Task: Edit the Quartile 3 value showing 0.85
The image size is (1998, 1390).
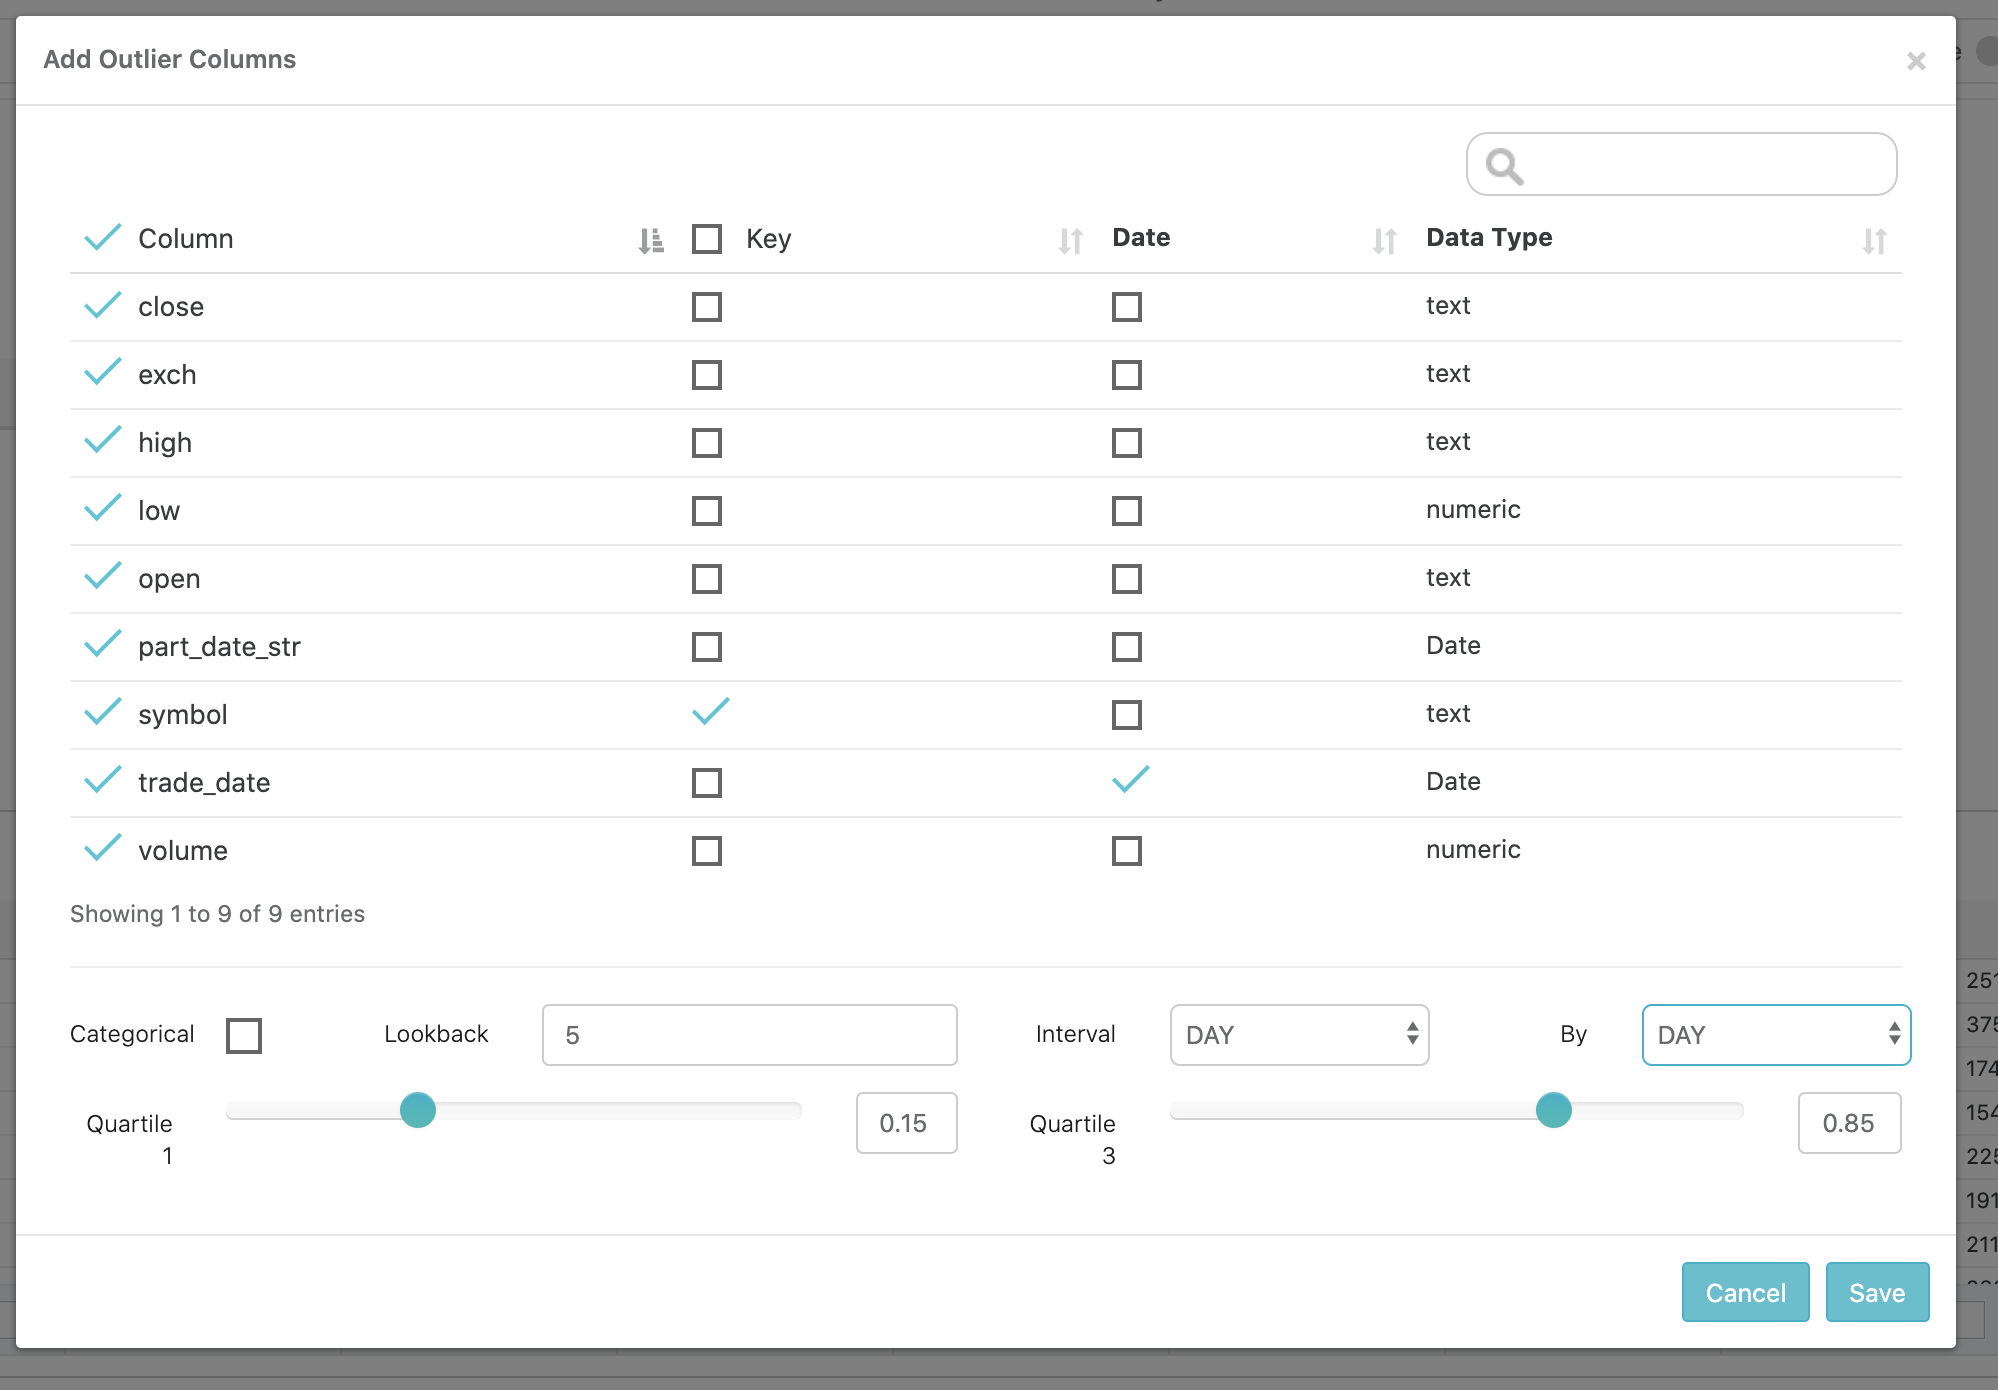Action: 1848,1123
